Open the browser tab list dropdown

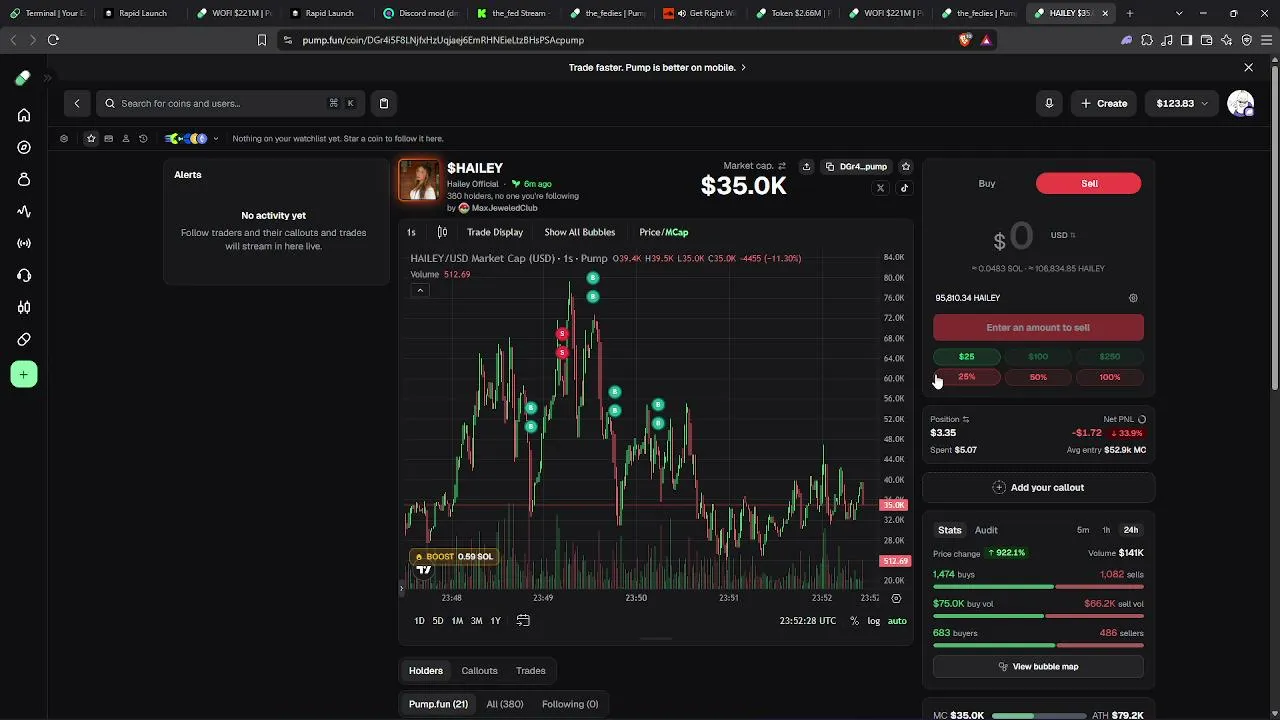pos(1179,13)
